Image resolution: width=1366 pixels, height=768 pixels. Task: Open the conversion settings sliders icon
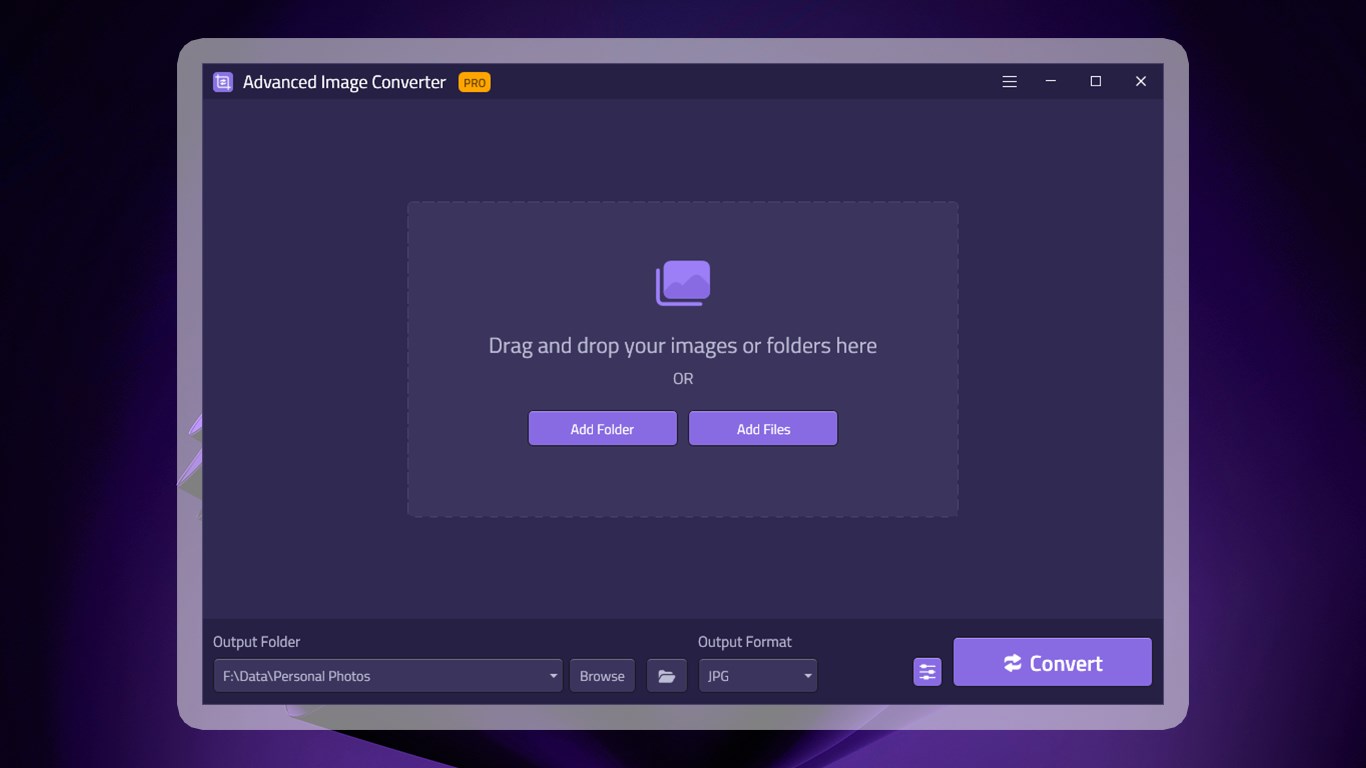coord(928,672)
